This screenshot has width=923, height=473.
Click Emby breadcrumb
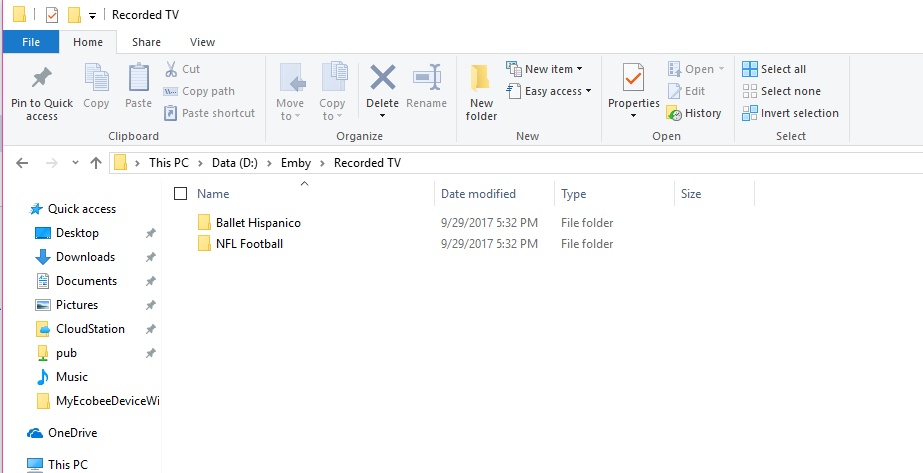[x=296, y=163]
